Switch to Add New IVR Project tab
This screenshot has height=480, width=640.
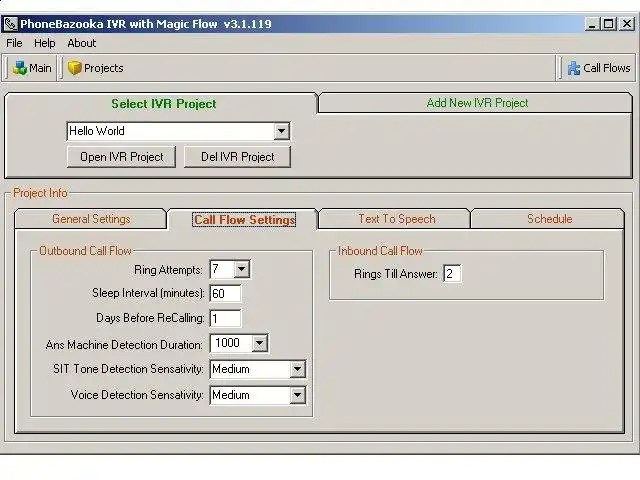click(x=477, y=103)
